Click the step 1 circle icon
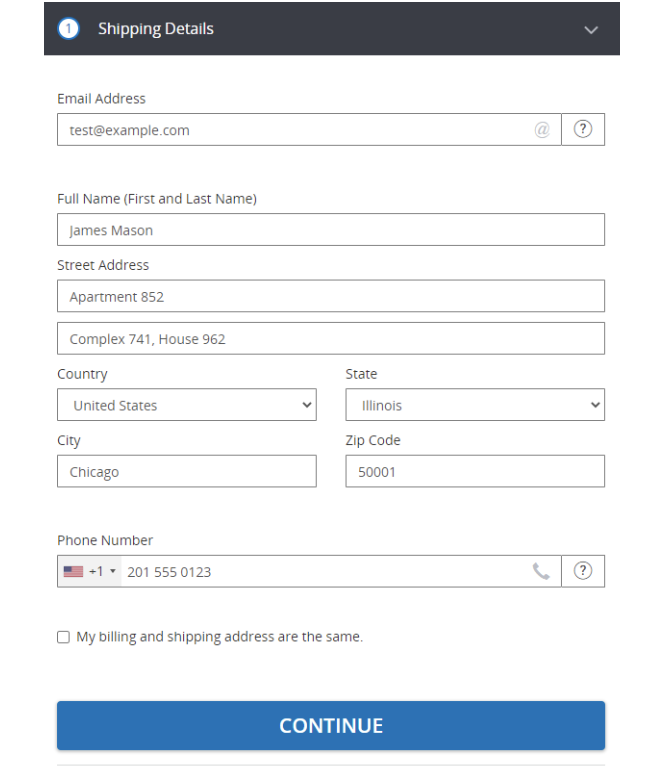Image resolution: width=660 pixels, height=774 pixels. [69, 29]
